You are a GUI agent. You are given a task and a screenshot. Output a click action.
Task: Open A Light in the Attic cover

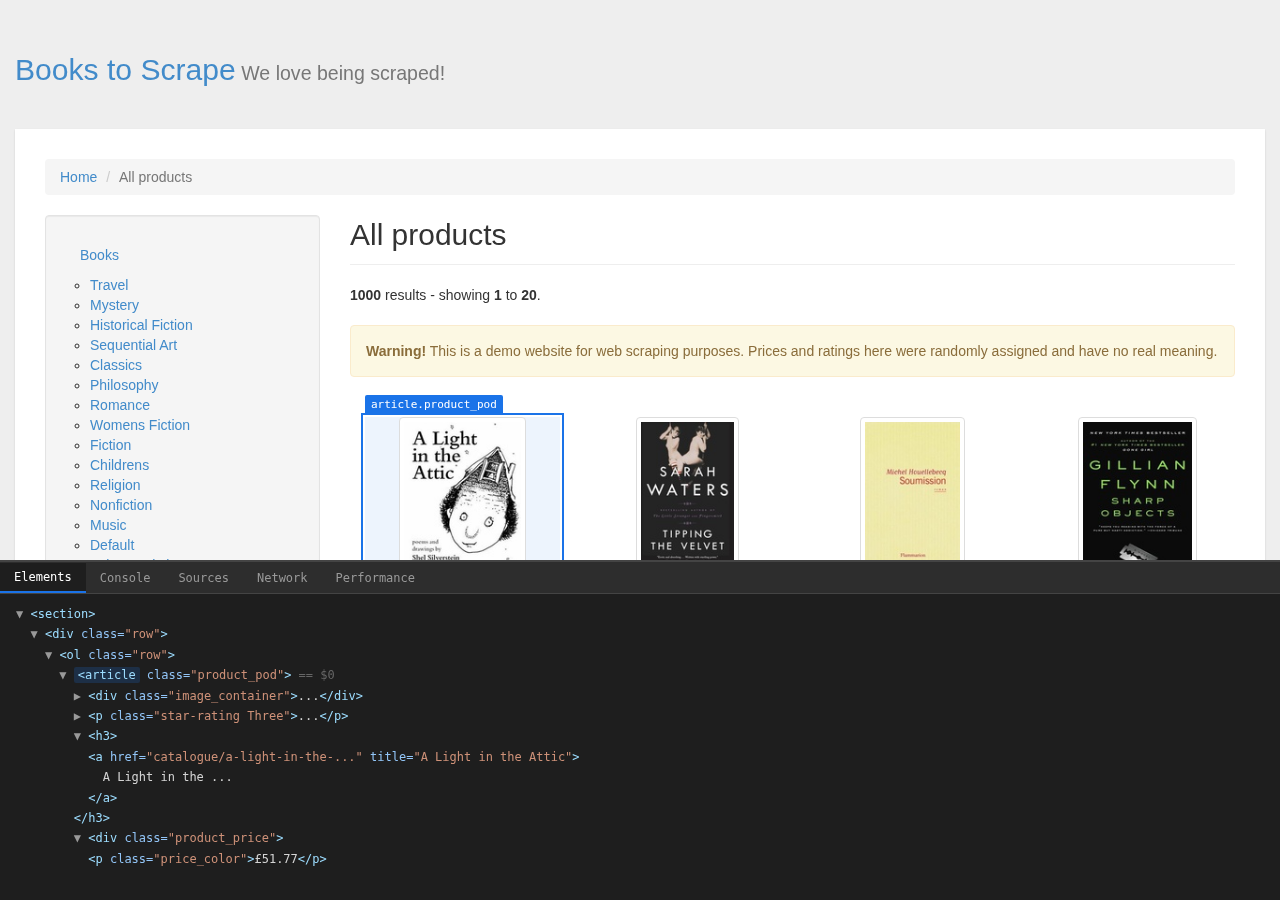tap(462, 489)
